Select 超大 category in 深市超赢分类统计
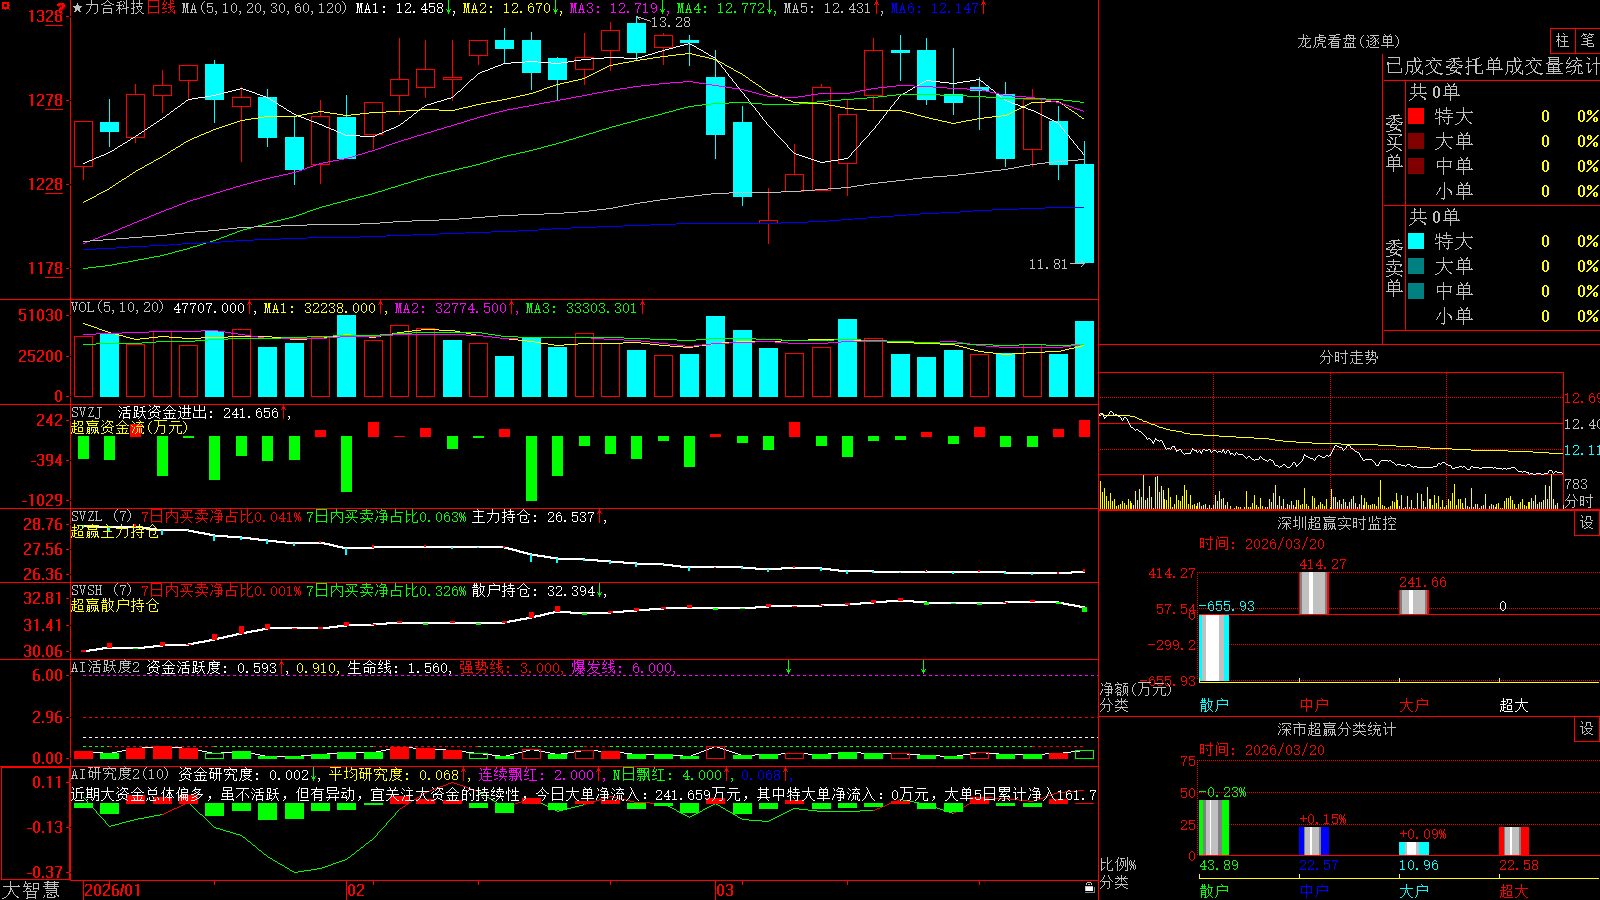 coord(1514,891)
